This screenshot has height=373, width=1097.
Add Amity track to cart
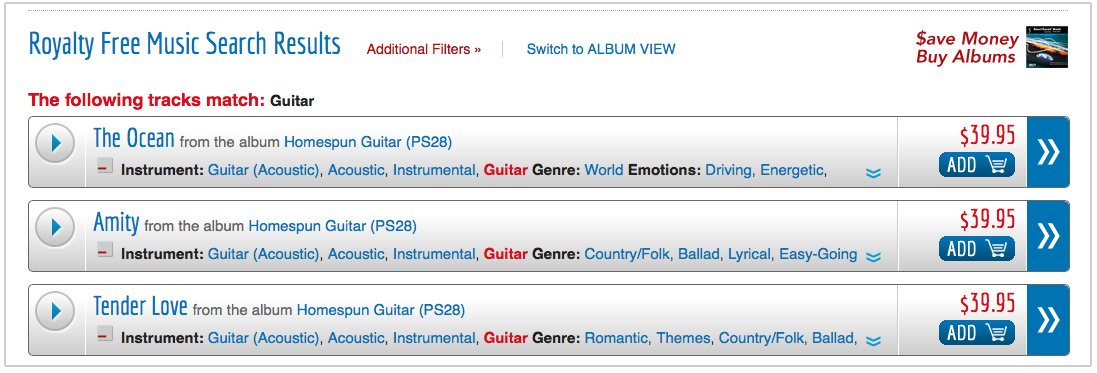click(977, 248)
